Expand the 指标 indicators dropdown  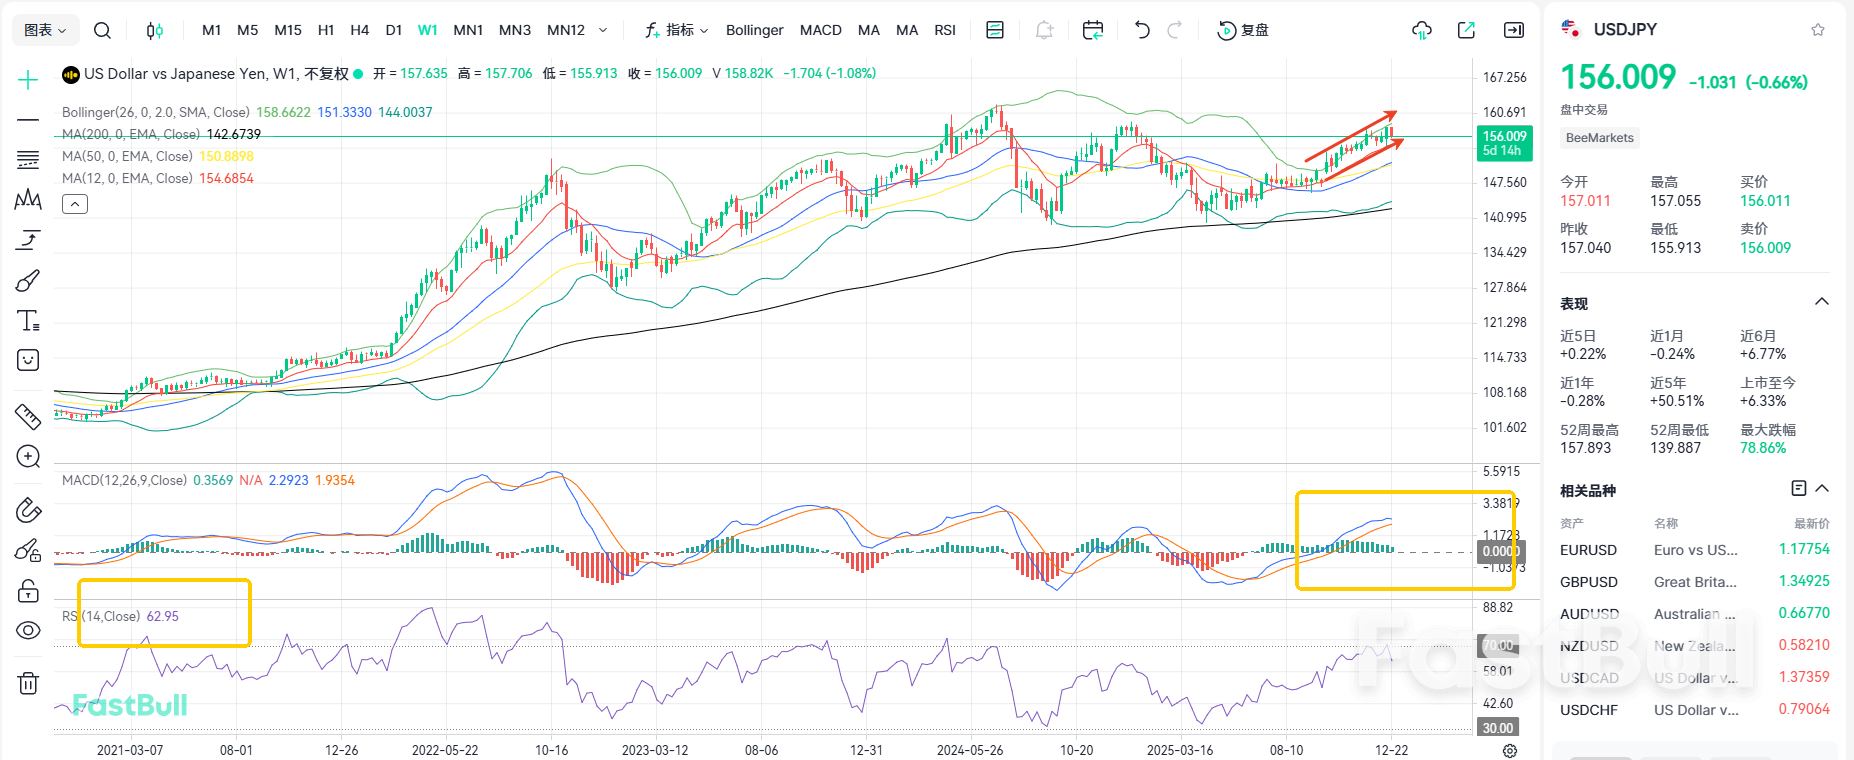coord(677,30)
